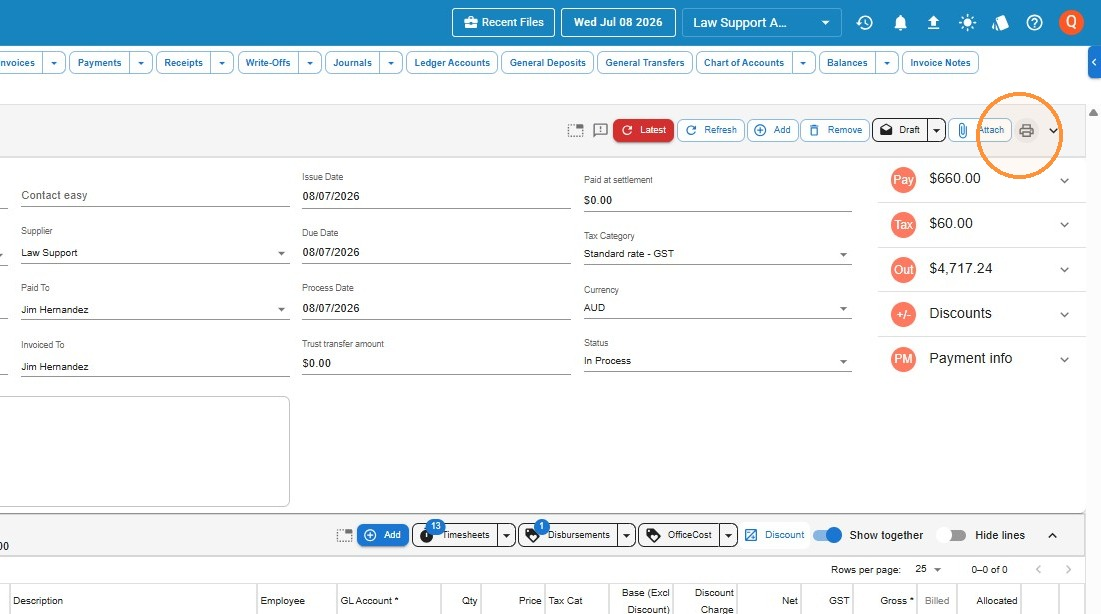
Task: Go to previous page of rows
Action: 1039,569
